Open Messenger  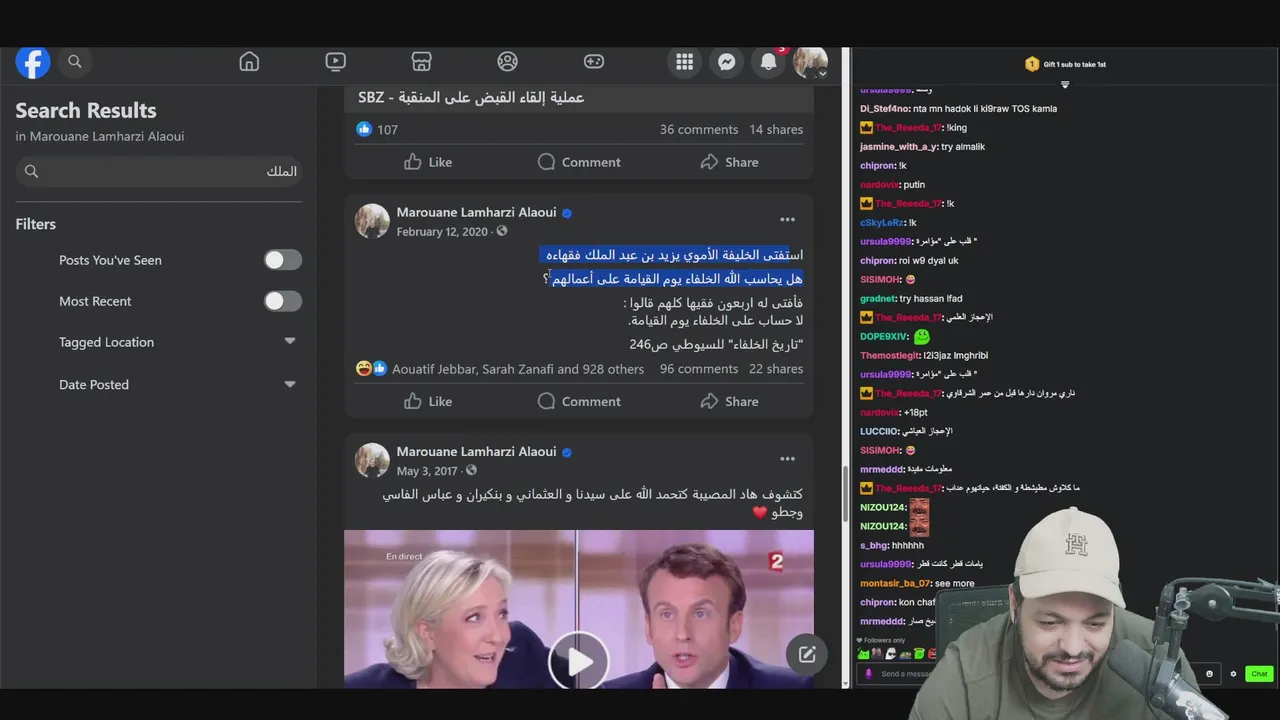tap(727, 62)
